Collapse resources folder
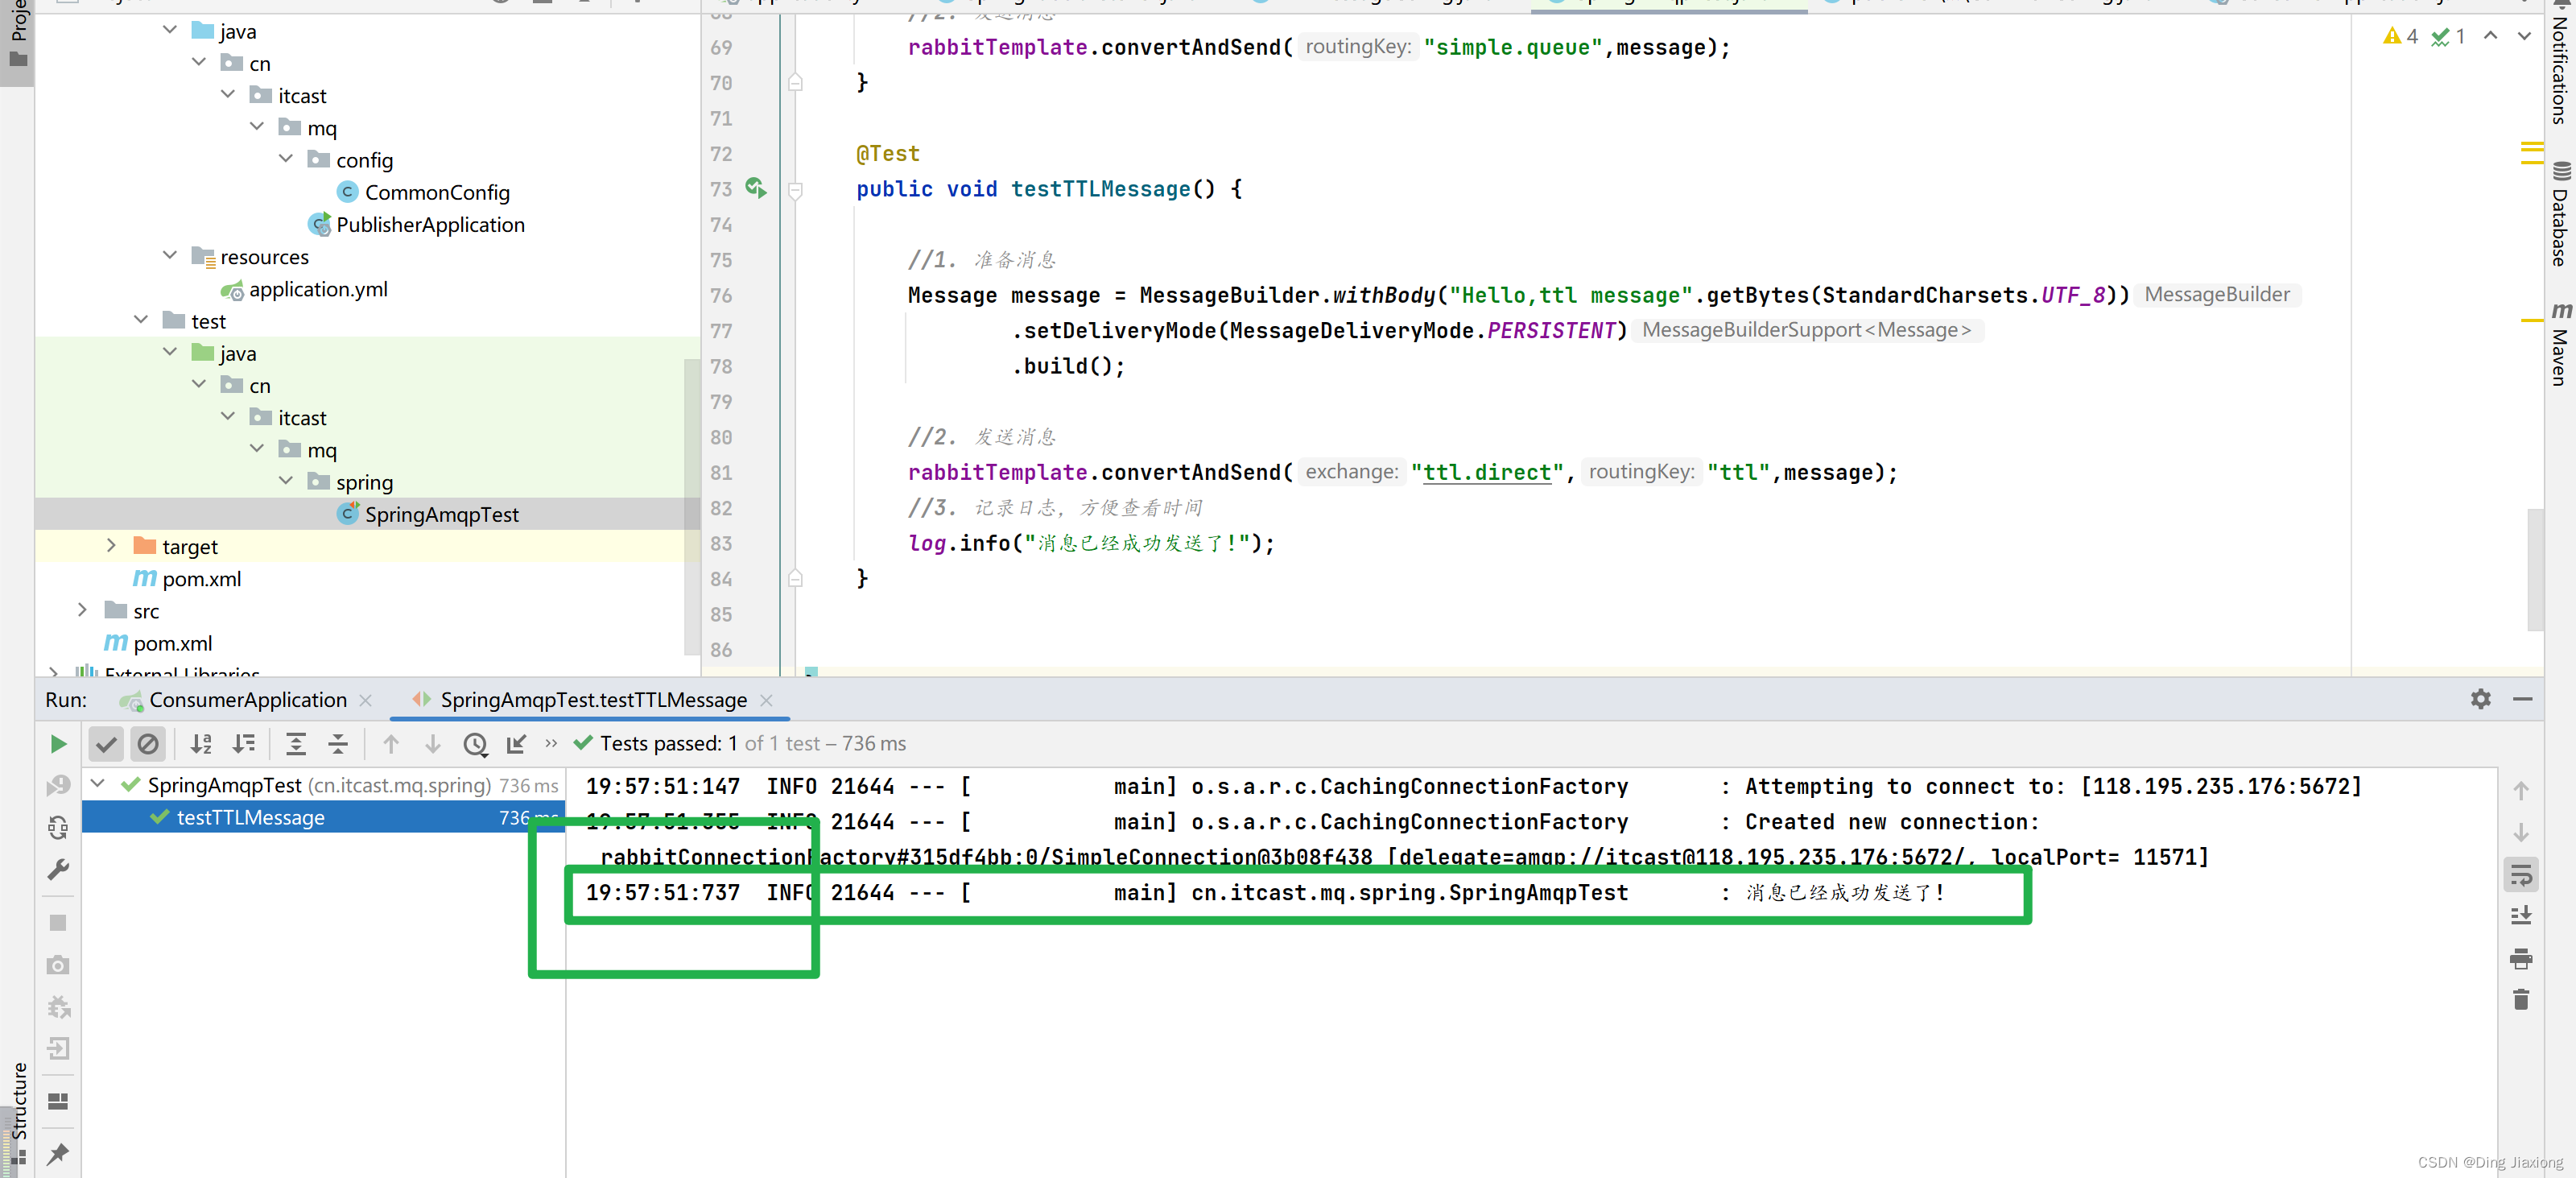Screen dimensions: 2576x1178 (x=170, y=255)
